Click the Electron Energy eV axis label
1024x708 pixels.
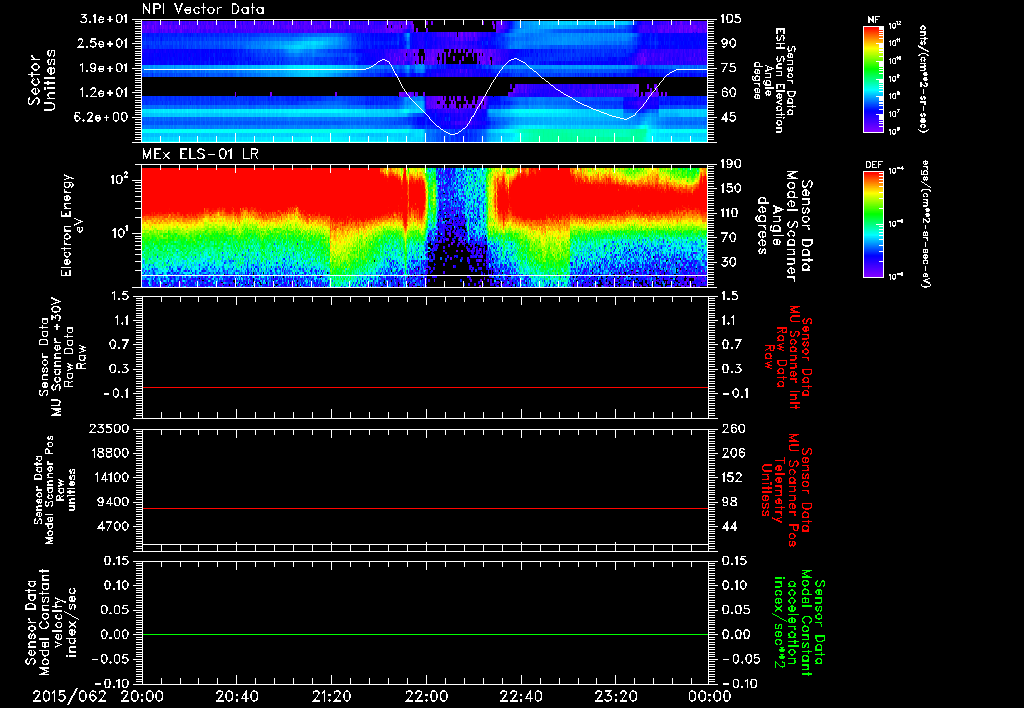pos(73,227)
